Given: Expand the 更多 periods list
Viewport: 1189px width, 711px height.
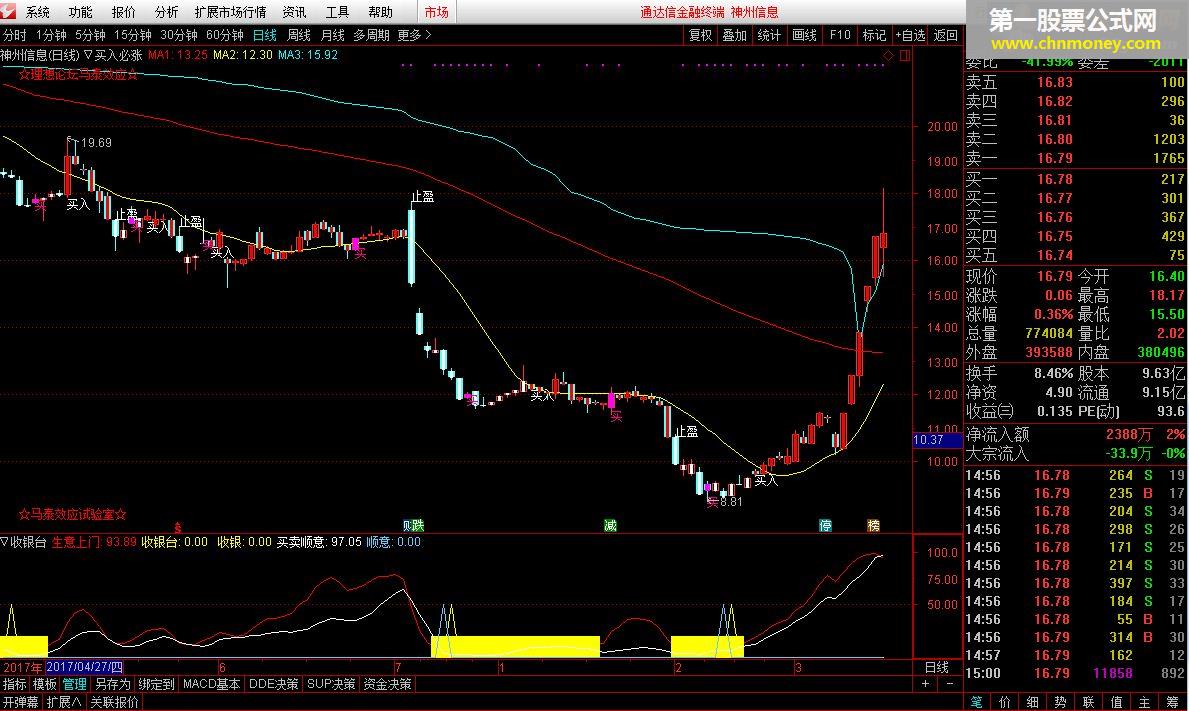Looking at the screenshot, I should pyautogui.click(x=413, y=35).
